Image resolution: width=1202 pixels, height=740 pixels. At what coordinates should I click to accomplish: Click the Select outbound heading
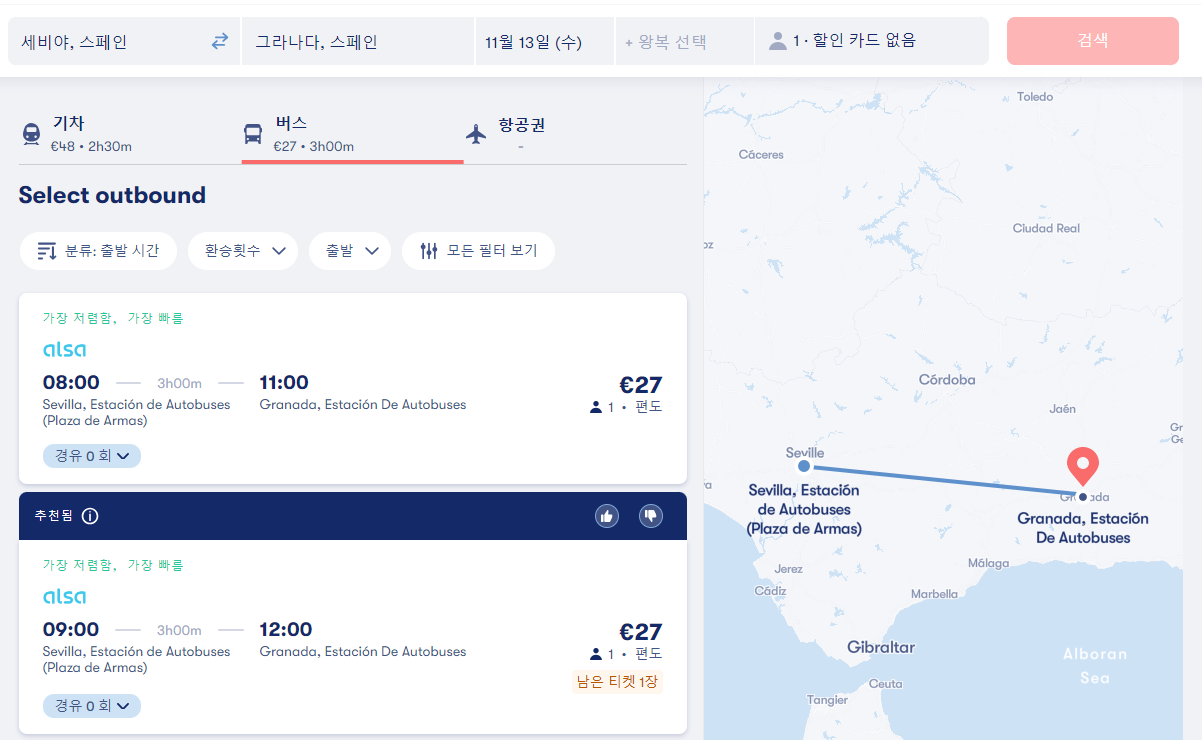112,195
